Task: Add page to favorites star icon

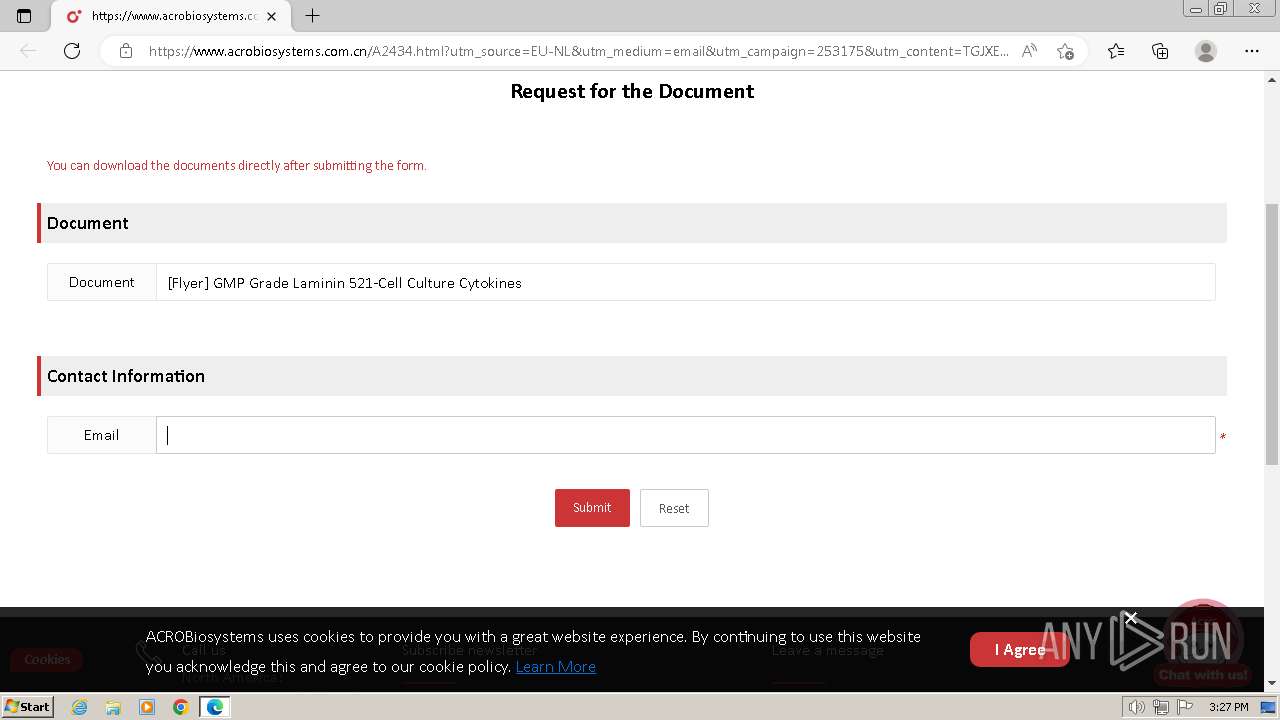Action: (1065, 51)
